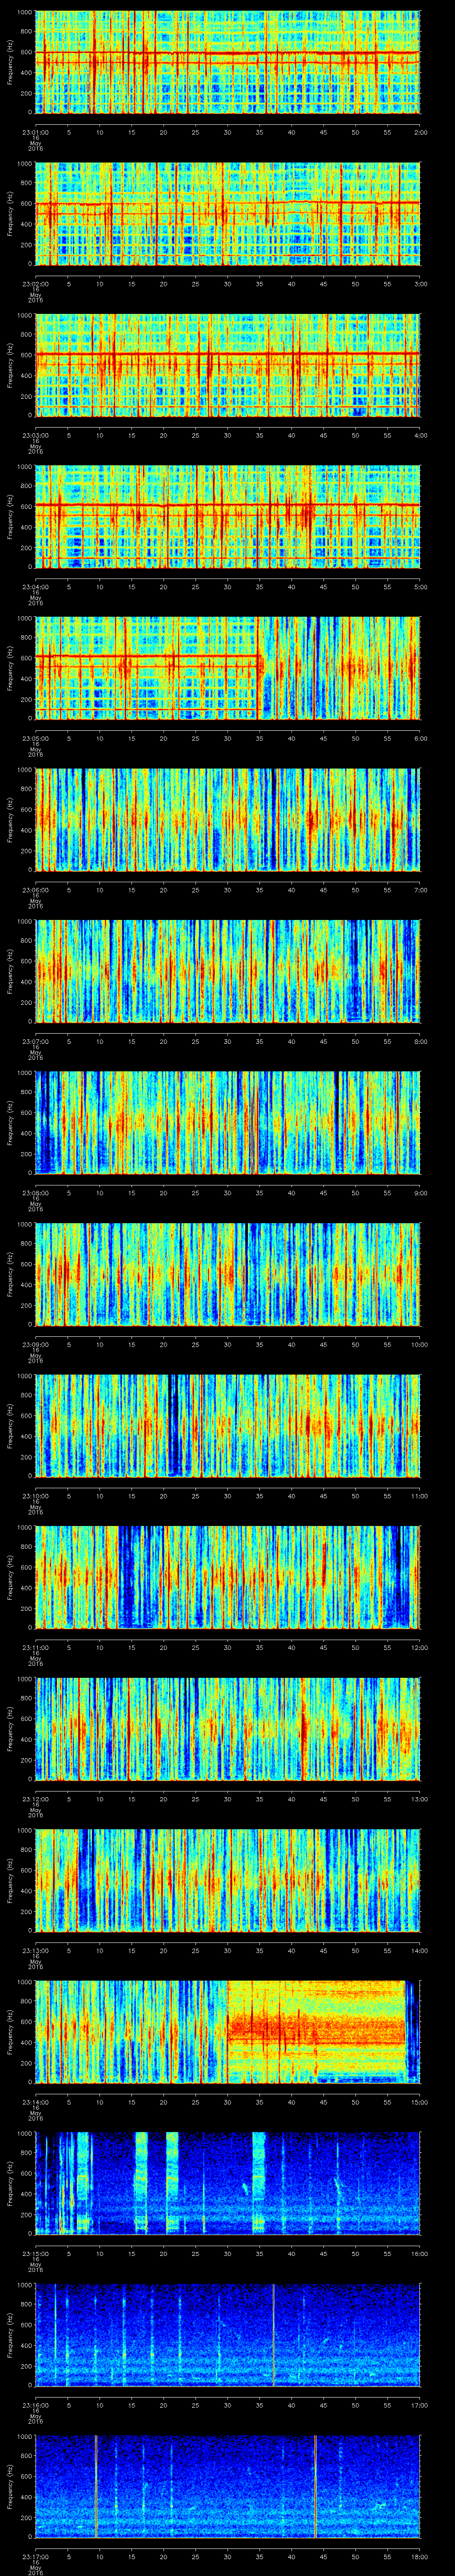Select the 23:04:00 time axis label
455x2576 pixels.
click(36, 587)
